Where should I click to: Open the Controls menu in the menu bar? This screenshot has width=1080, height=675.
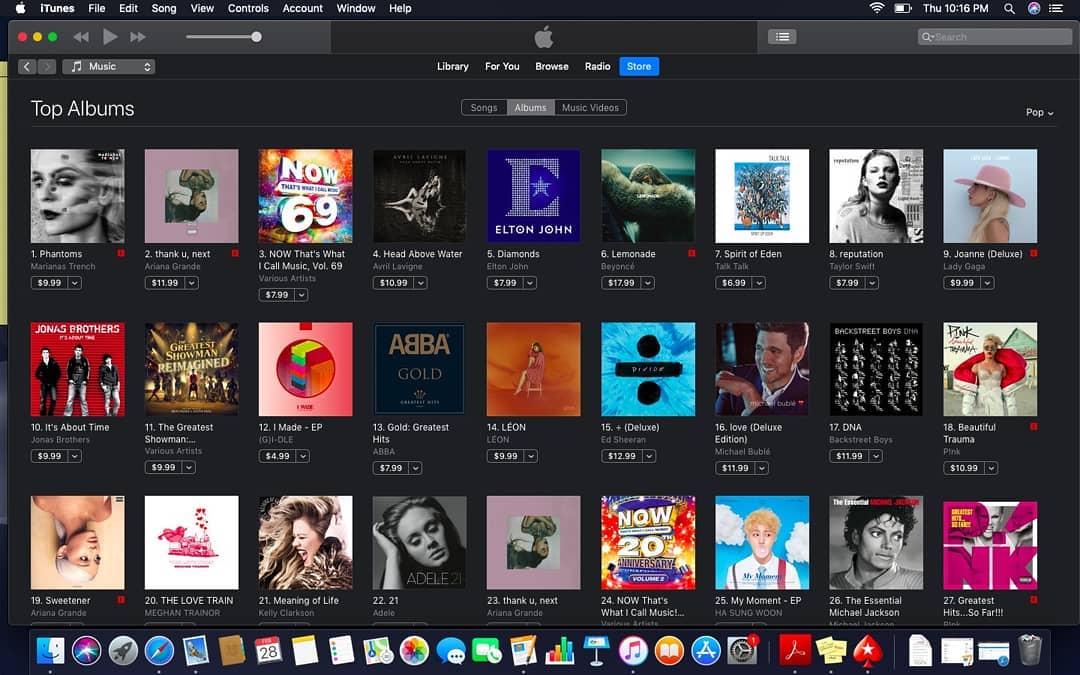point(248,8)
